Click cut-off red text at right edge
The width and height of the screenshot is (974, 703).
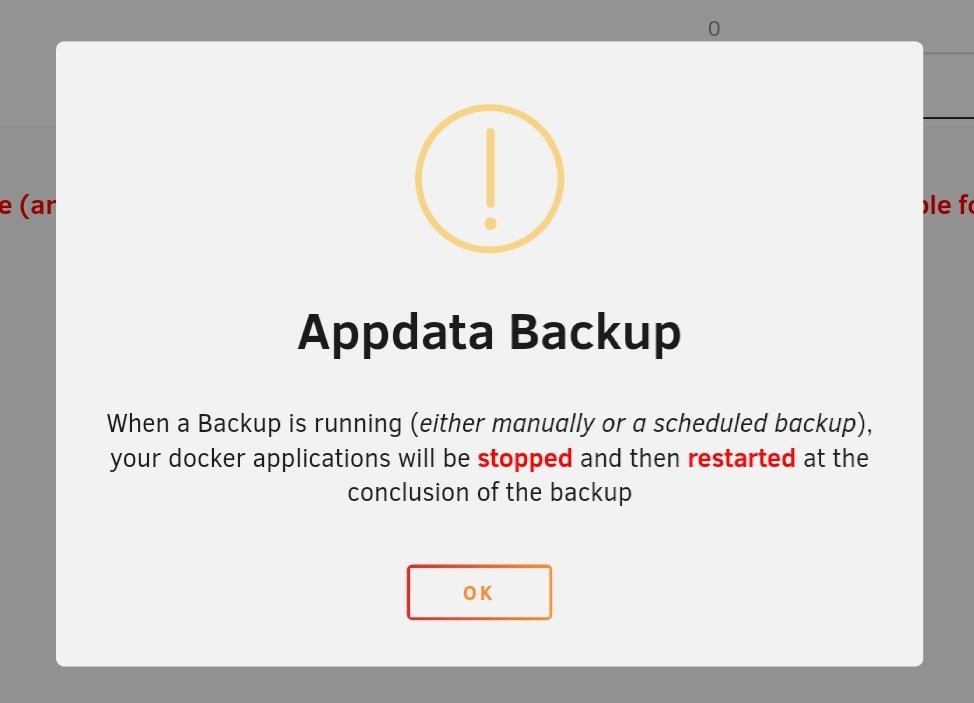pyautogui.click(x=949, y=205)
